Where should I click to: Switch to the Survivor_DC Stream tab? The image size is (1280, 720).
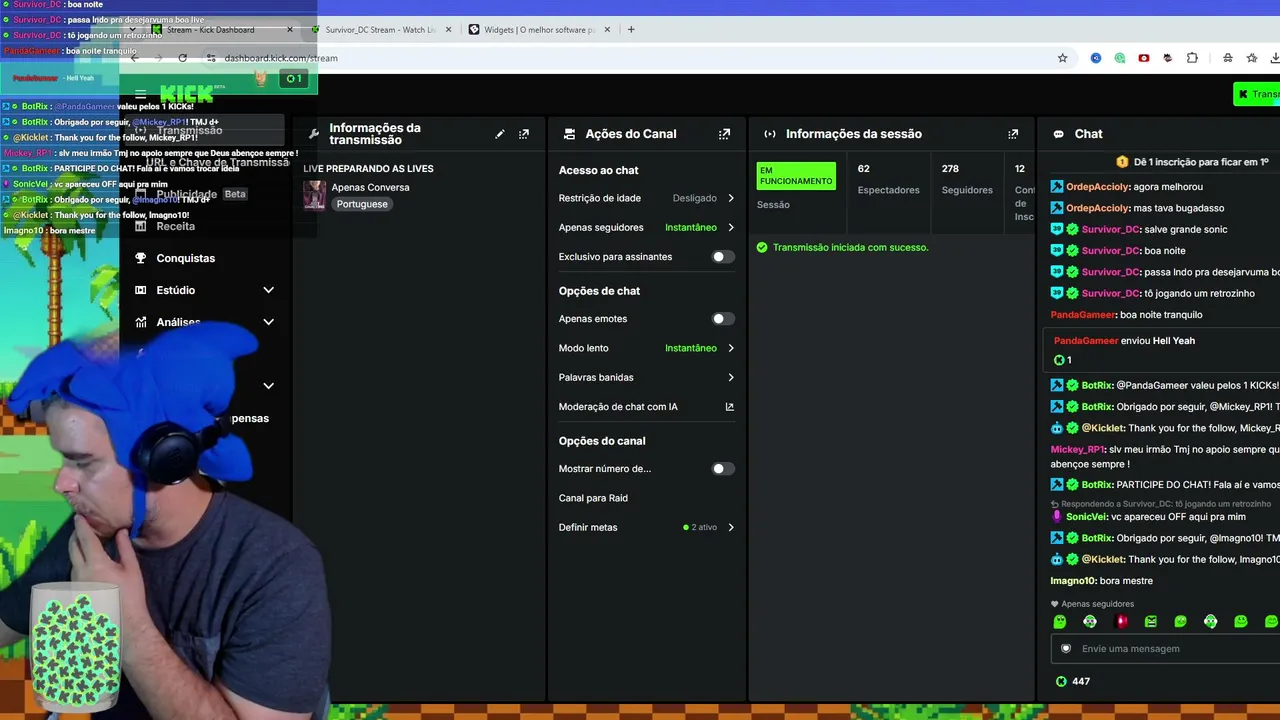click(x=381, y=30)
